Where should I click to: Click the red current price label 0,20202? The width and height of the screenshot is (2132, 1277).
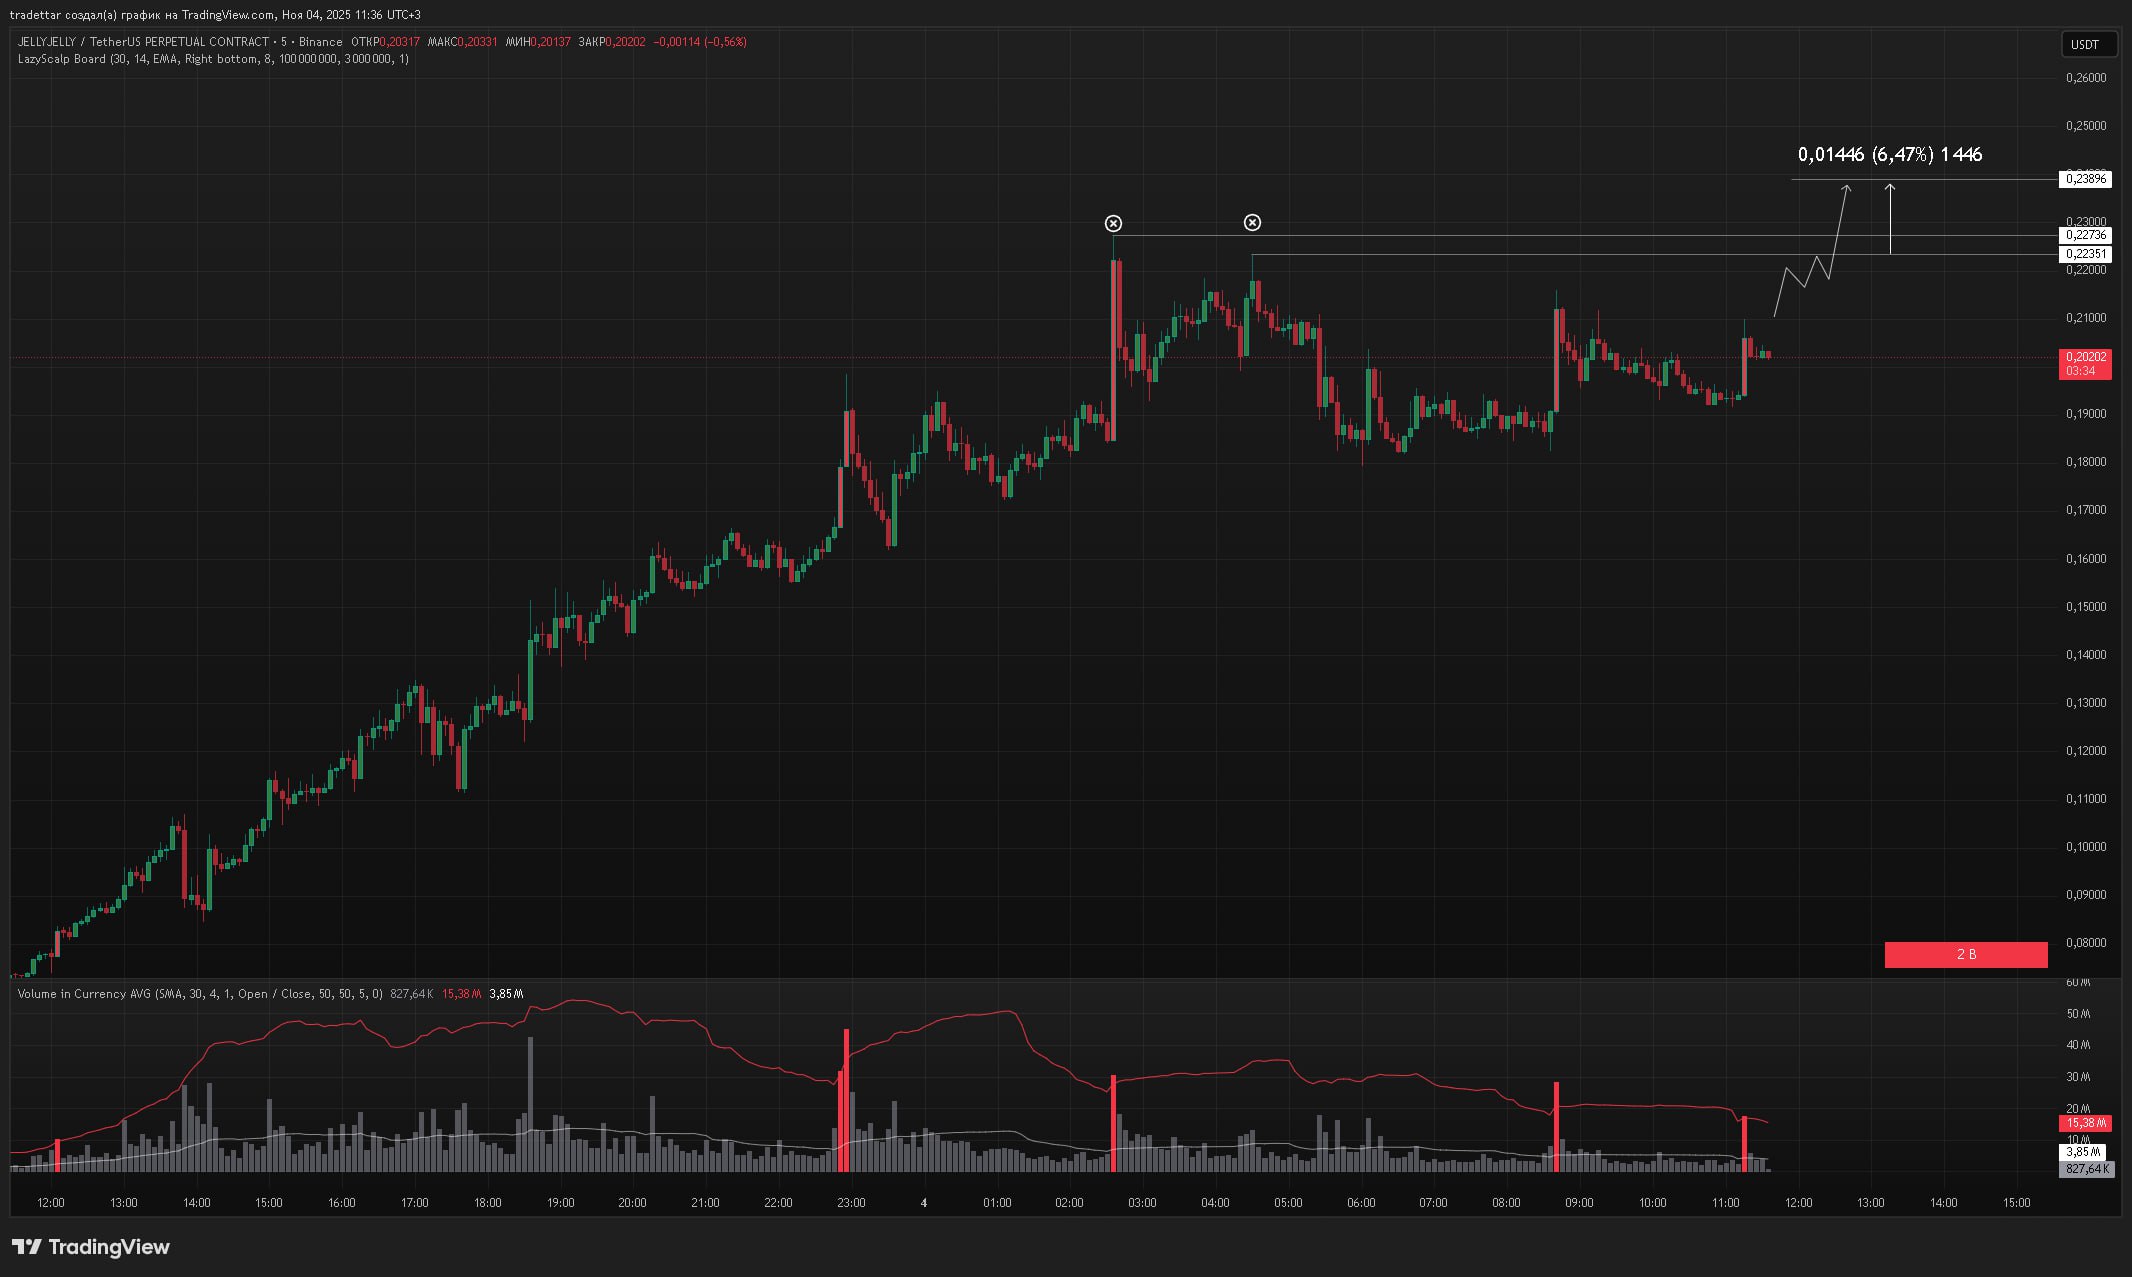click(2085, 357)
